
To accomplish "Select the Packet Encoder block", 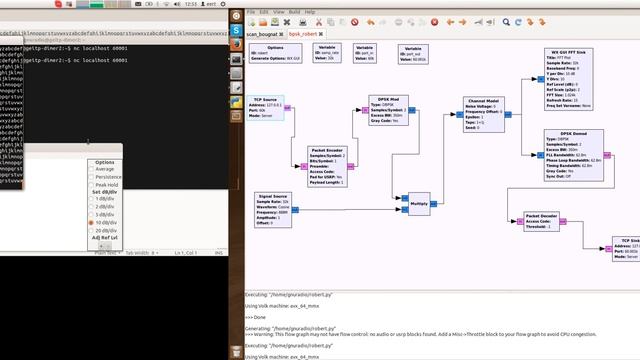I will click(327, 167).
